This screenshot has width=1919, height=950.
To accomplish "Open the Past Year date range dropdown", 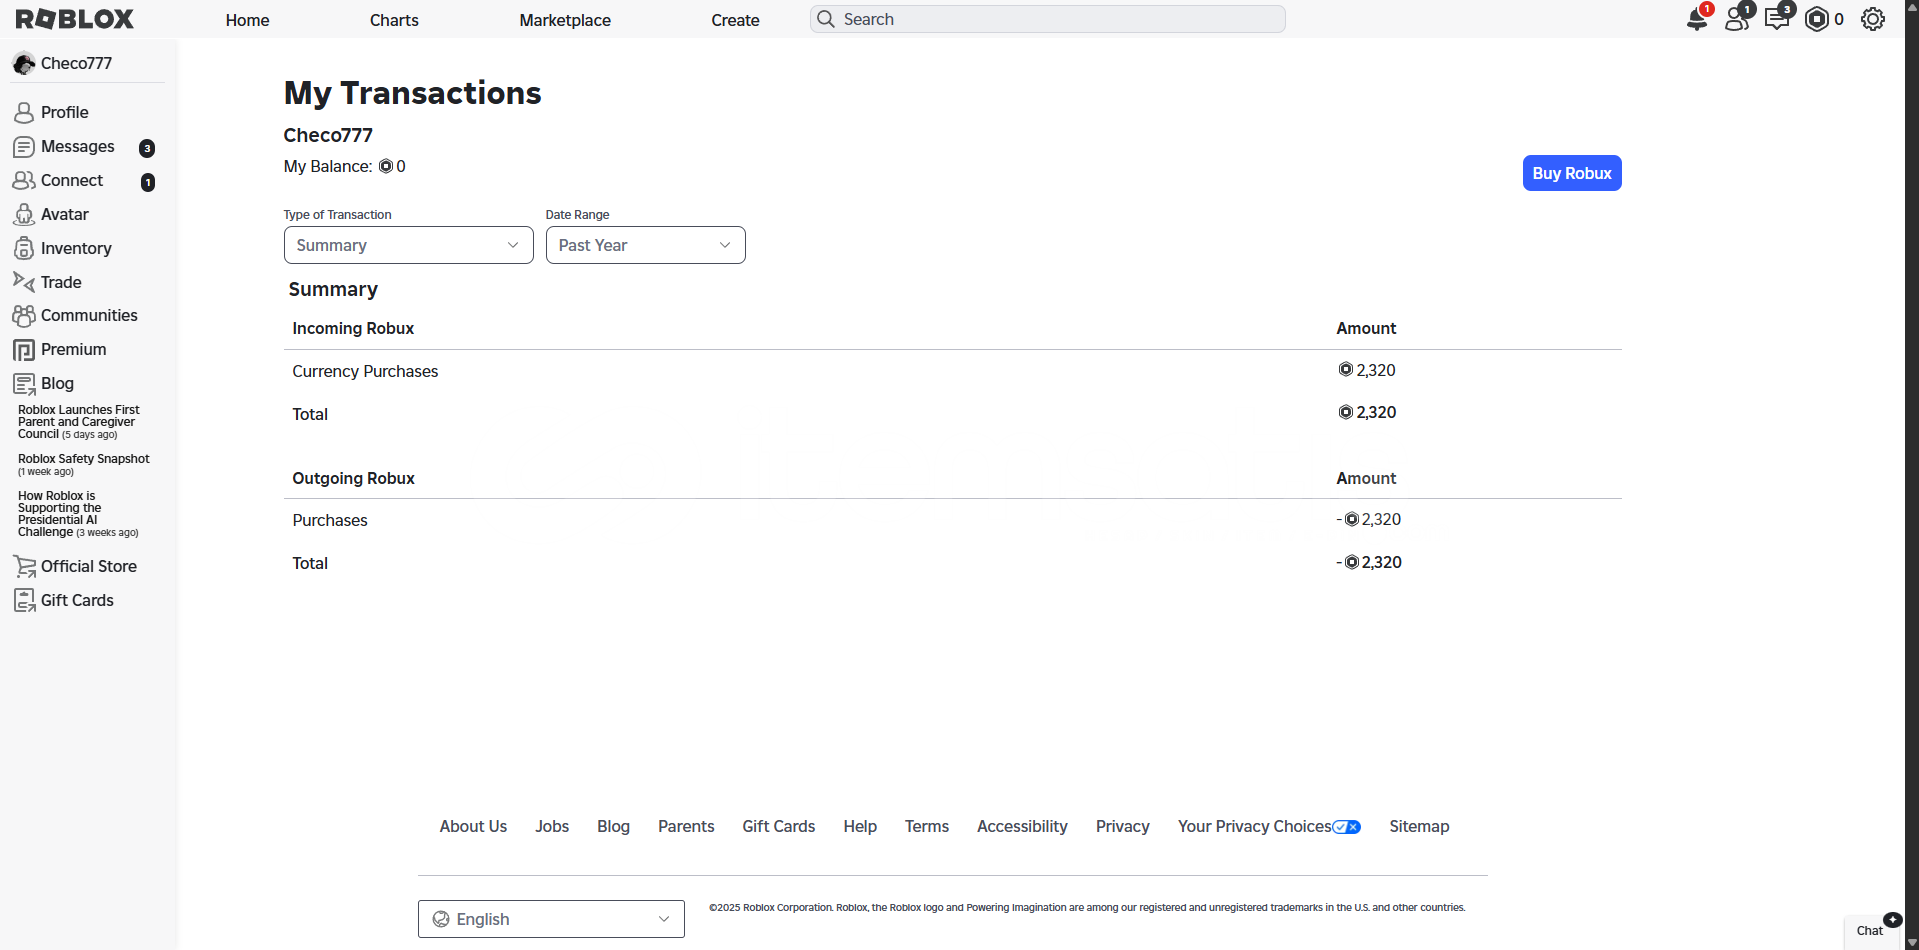I will (645, 246).
